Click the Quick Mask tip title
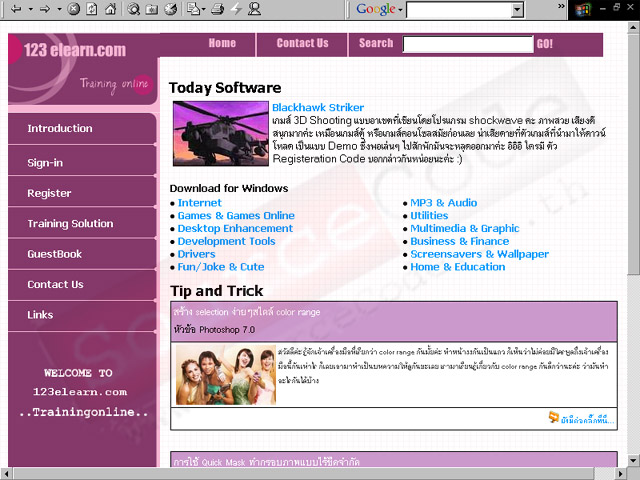This screenshot has height=480, width=640. 267,462
